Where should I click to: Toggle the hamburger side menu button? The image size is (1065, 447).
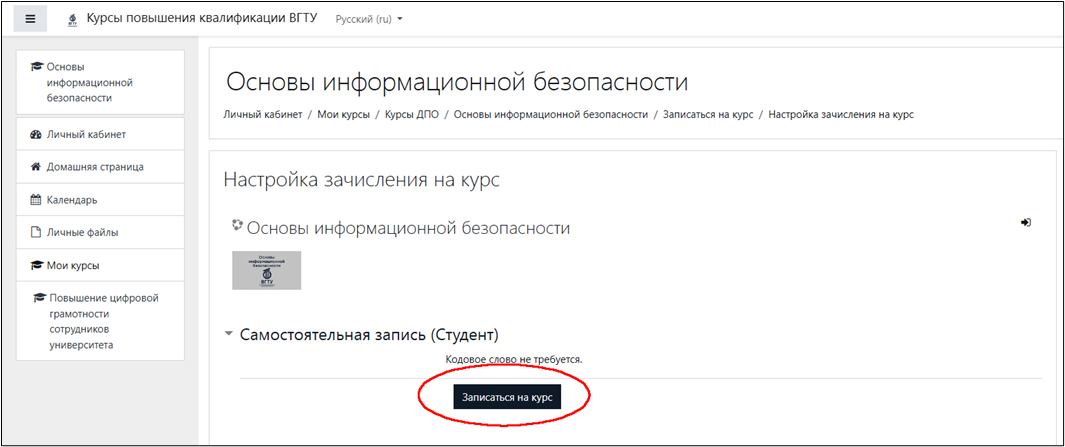click(30, 19)
